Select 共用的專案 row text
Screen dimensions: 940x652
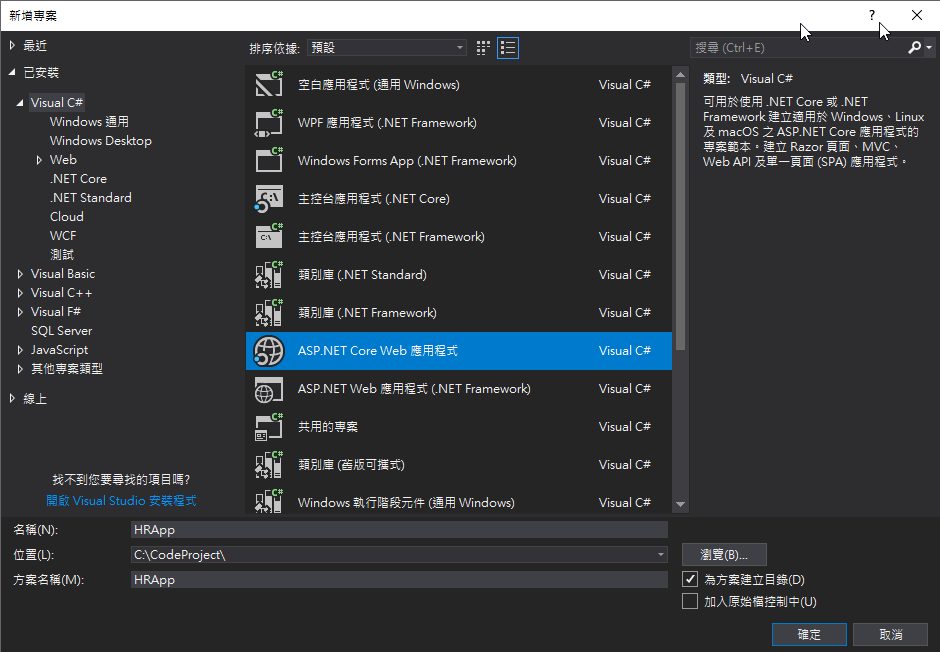tap(328, 427)
